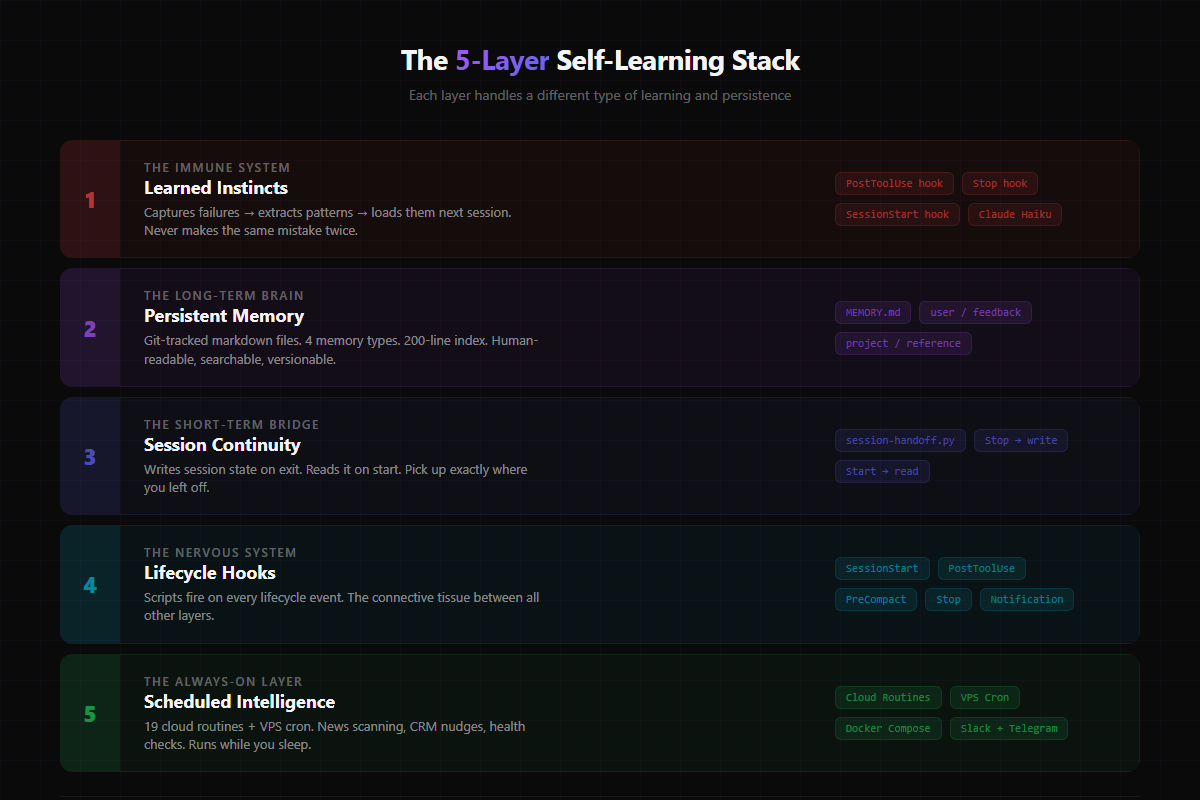The width and height of the screenshot is (1200, 800).
Task: Click the Slack + Telegram tag
Action: click(x=1008, y=729)
